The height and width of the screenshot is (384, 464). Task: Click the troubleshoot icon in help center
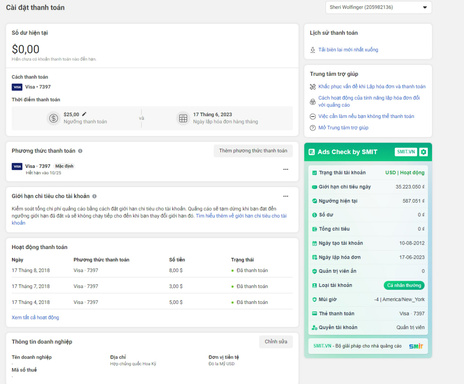pos(313,87)
